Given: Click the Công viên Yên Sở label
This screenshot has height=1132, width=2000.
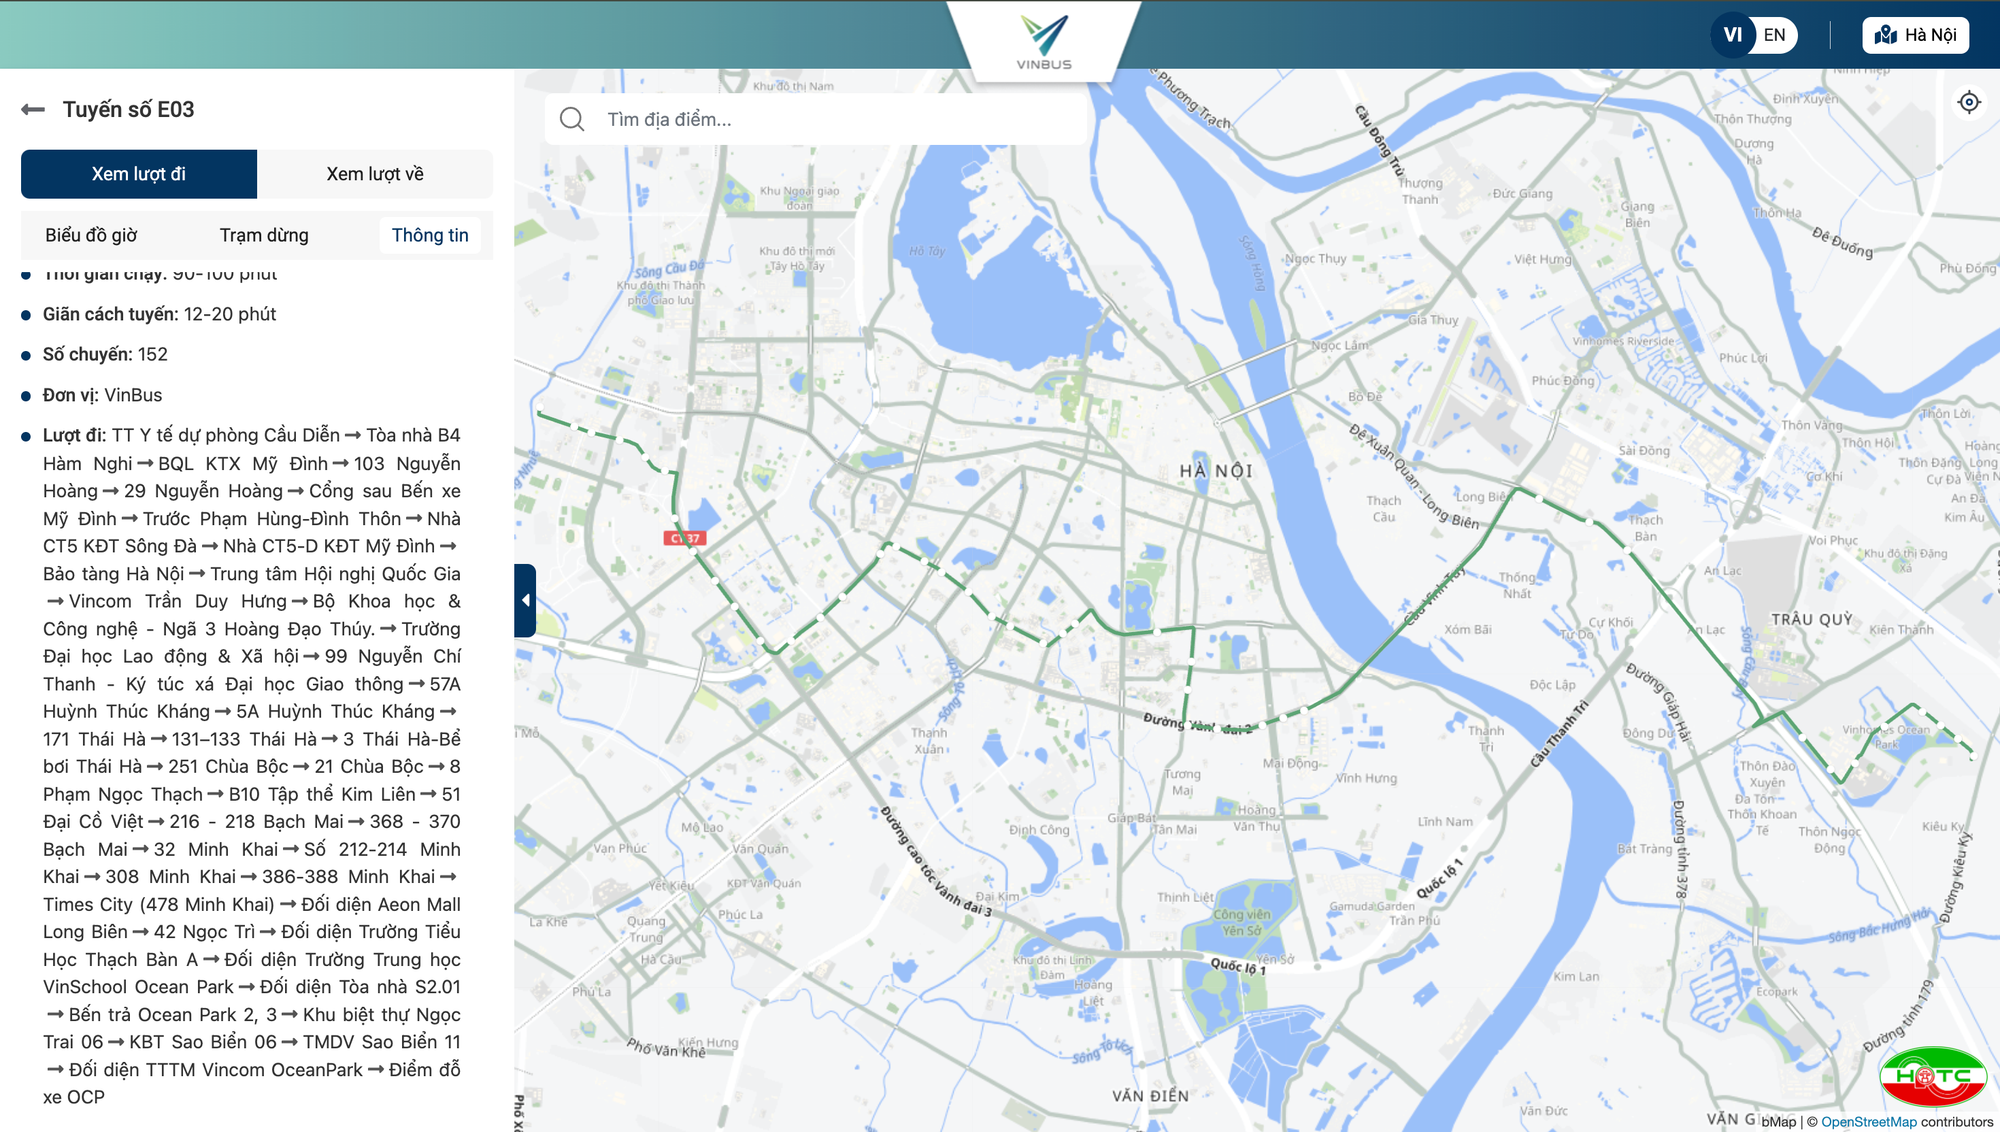Looking at the screenshot, I should [x=1241, y=922].
